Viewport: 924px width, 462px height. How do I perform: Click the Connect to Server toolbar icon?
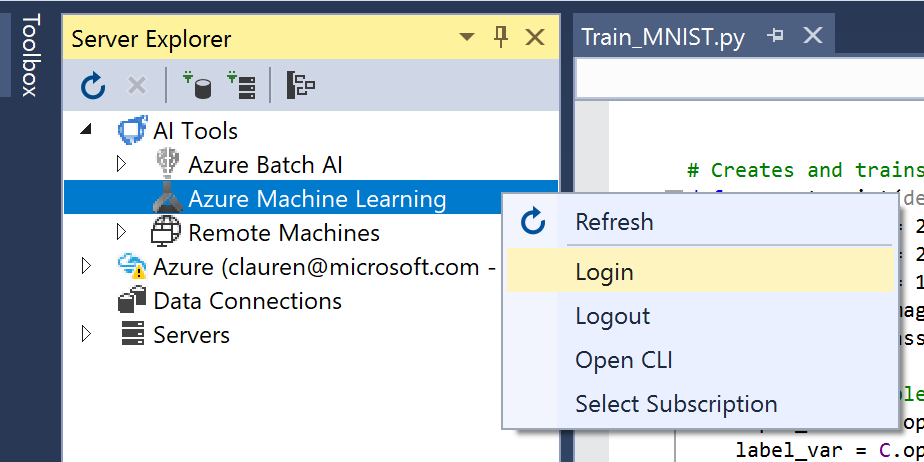click(242, 85)
